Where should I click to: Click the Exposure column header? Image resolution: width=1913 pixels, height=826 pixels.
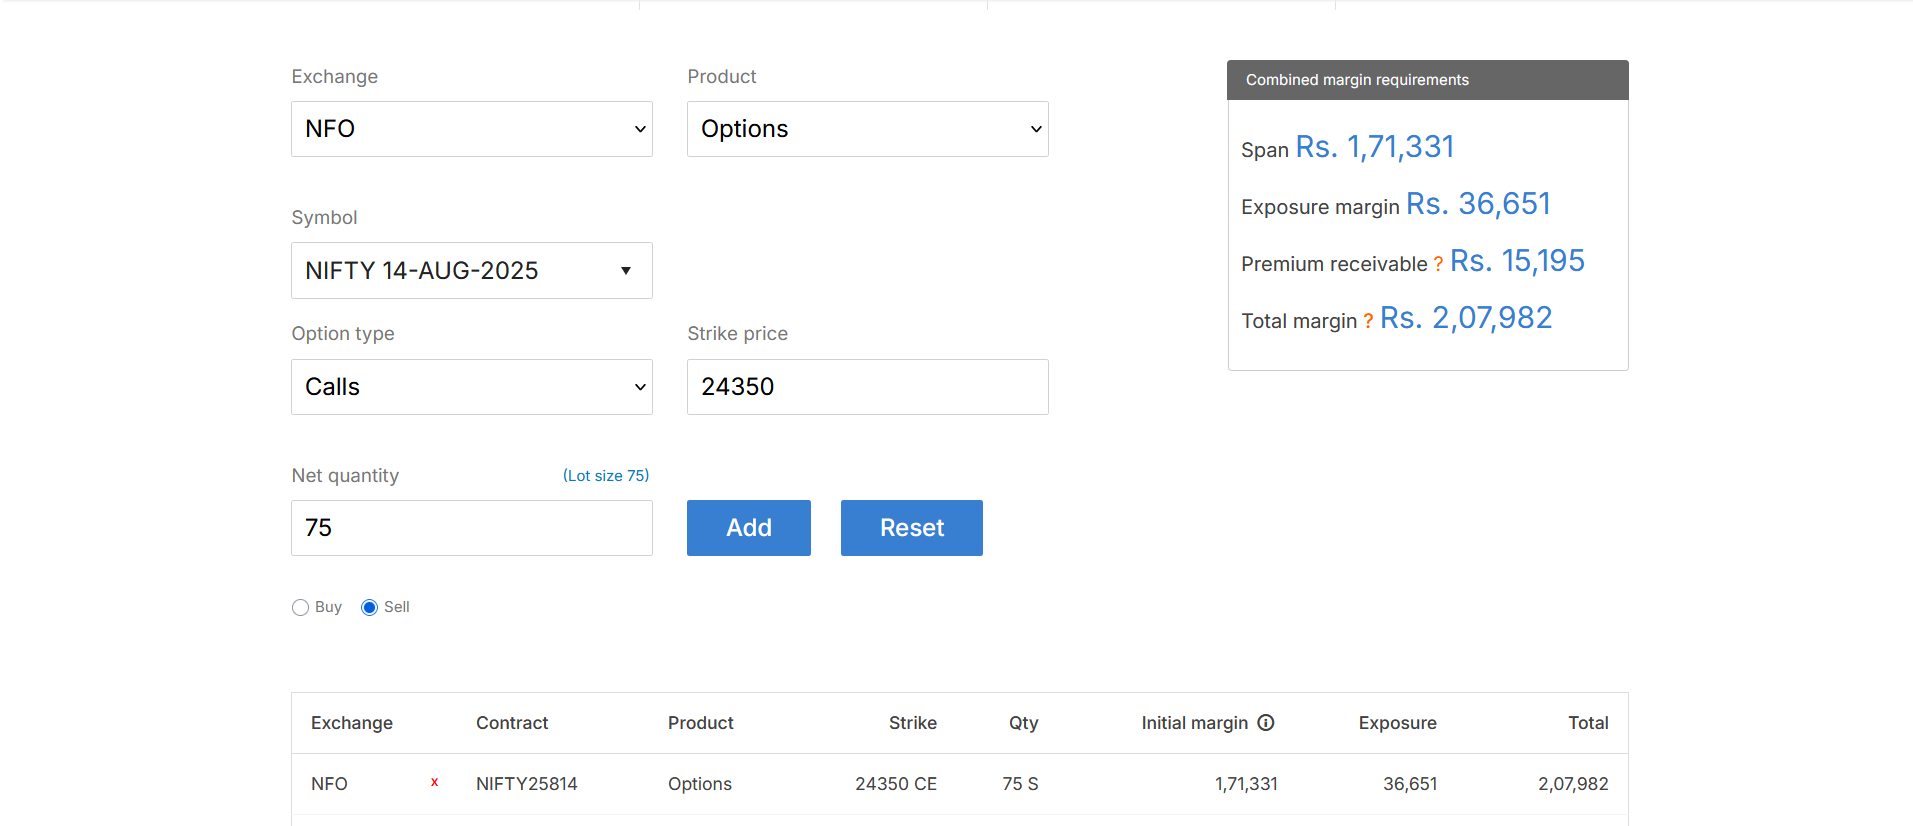(1398, 723)
